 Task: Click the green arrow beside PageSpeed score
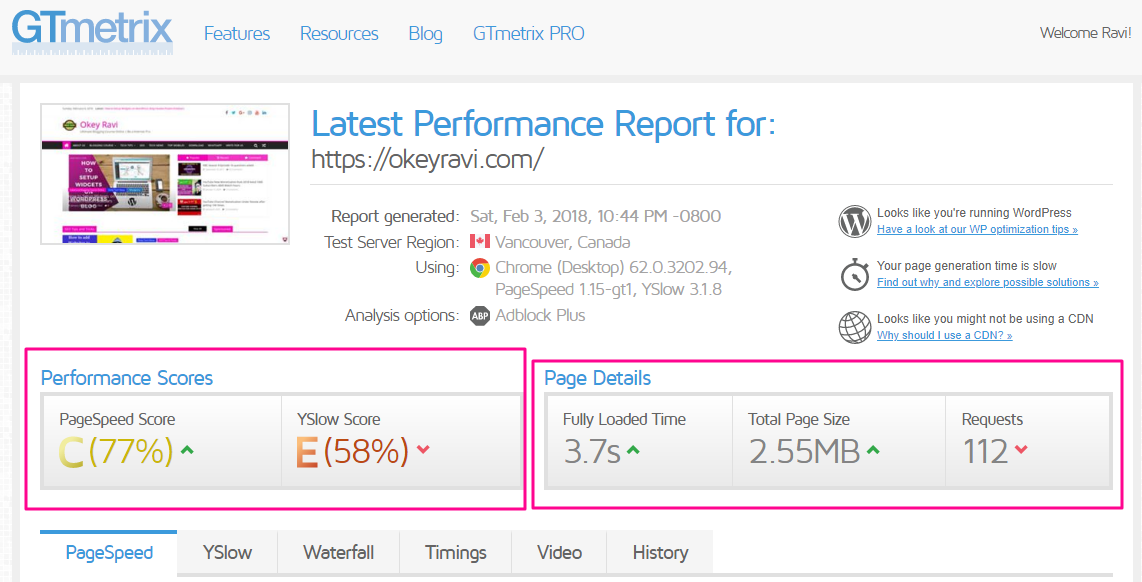[x=187, y=450]
